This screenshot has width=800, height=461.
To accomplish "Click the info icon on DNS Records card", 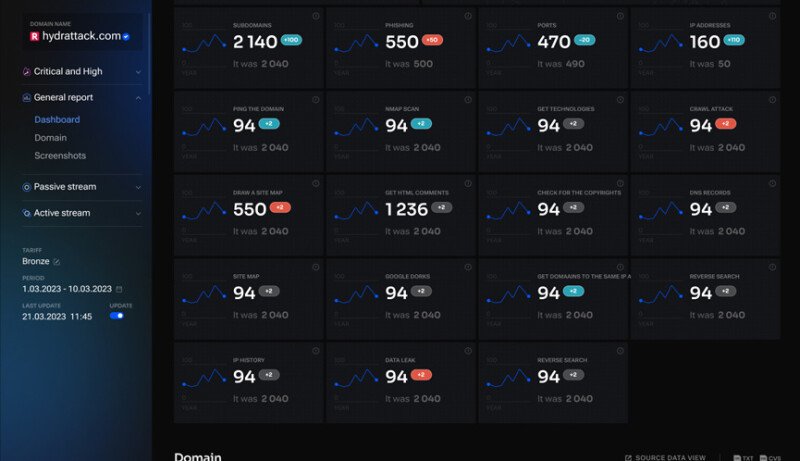I will 771,183.
